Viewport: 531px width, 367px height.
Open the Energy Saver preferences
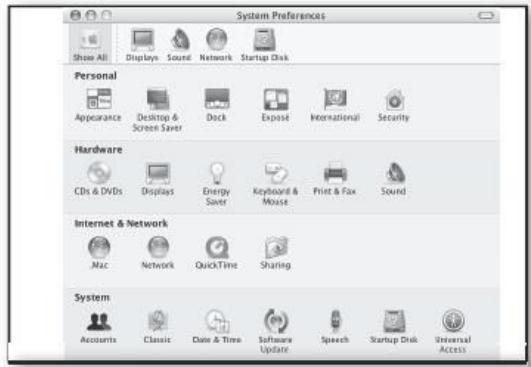(x=216, y=184)
